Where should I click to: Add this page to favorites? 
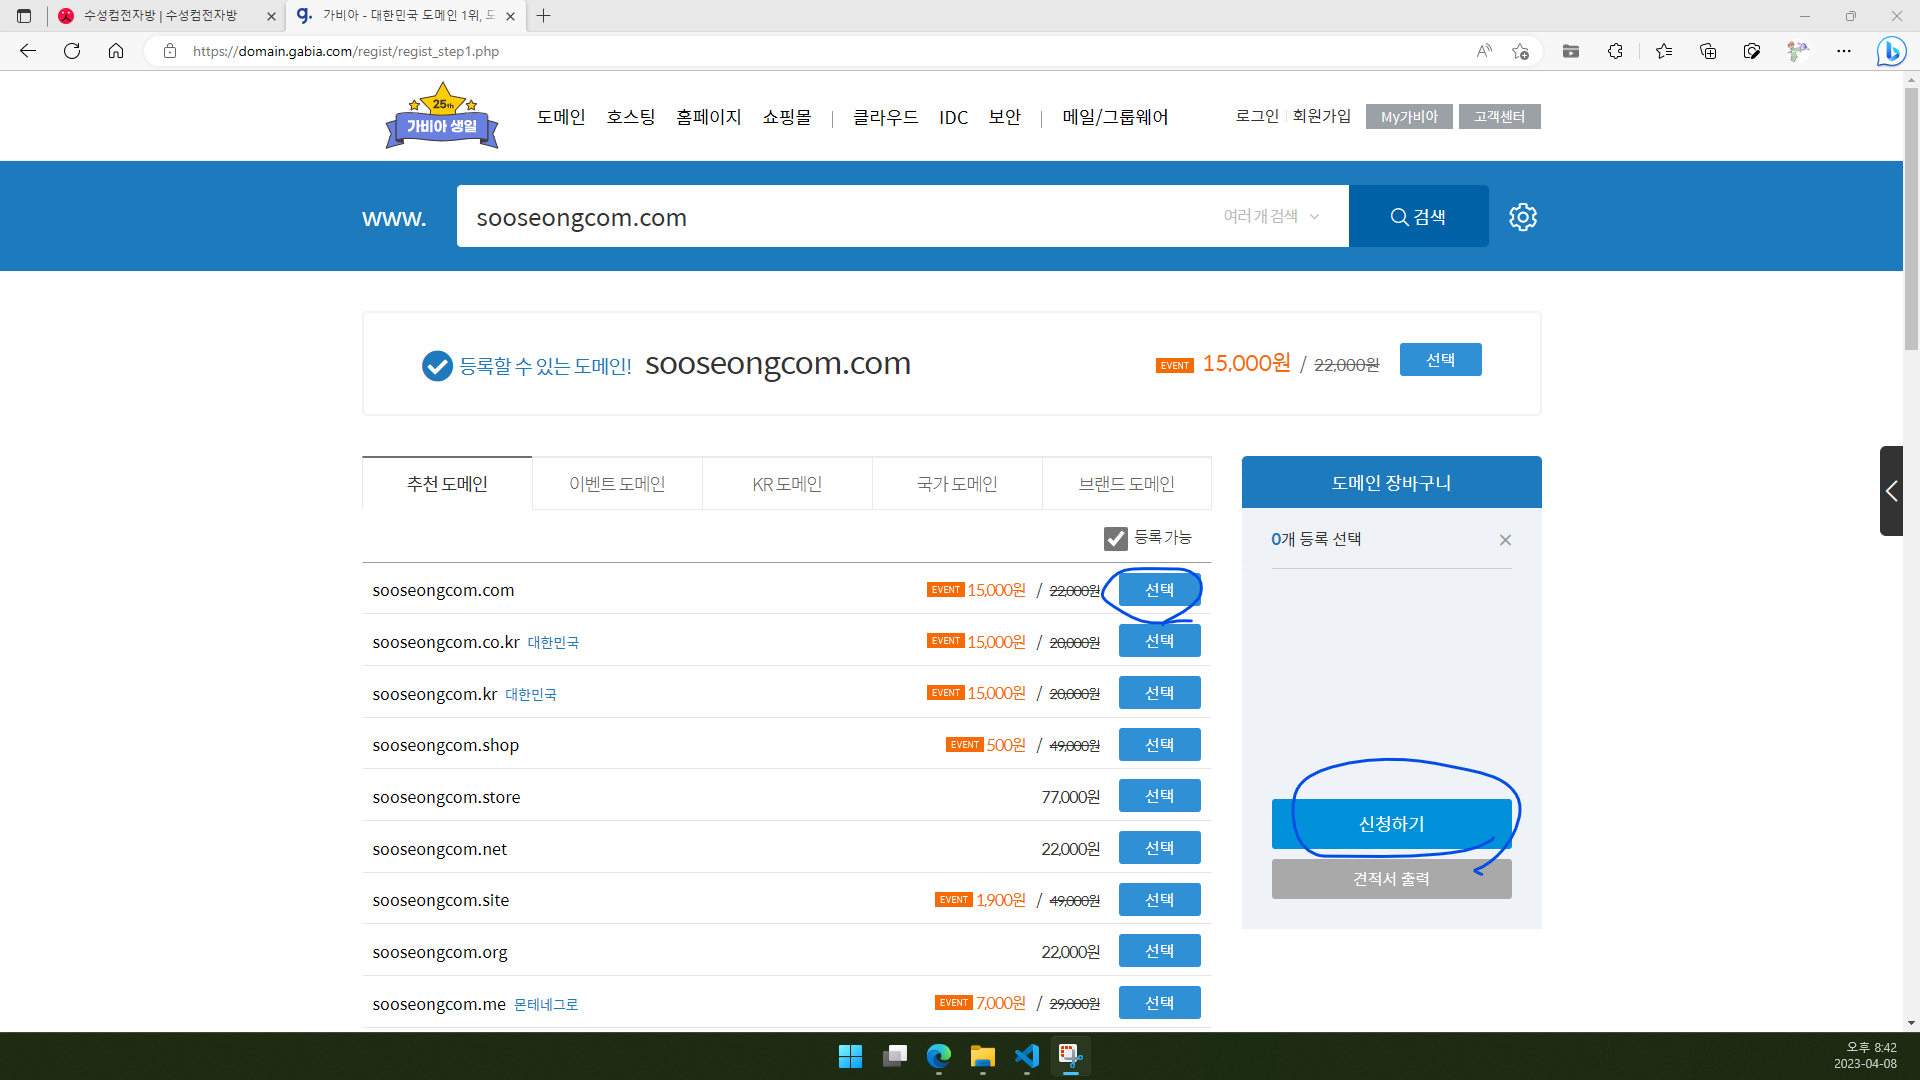[x=1521, y=51]
